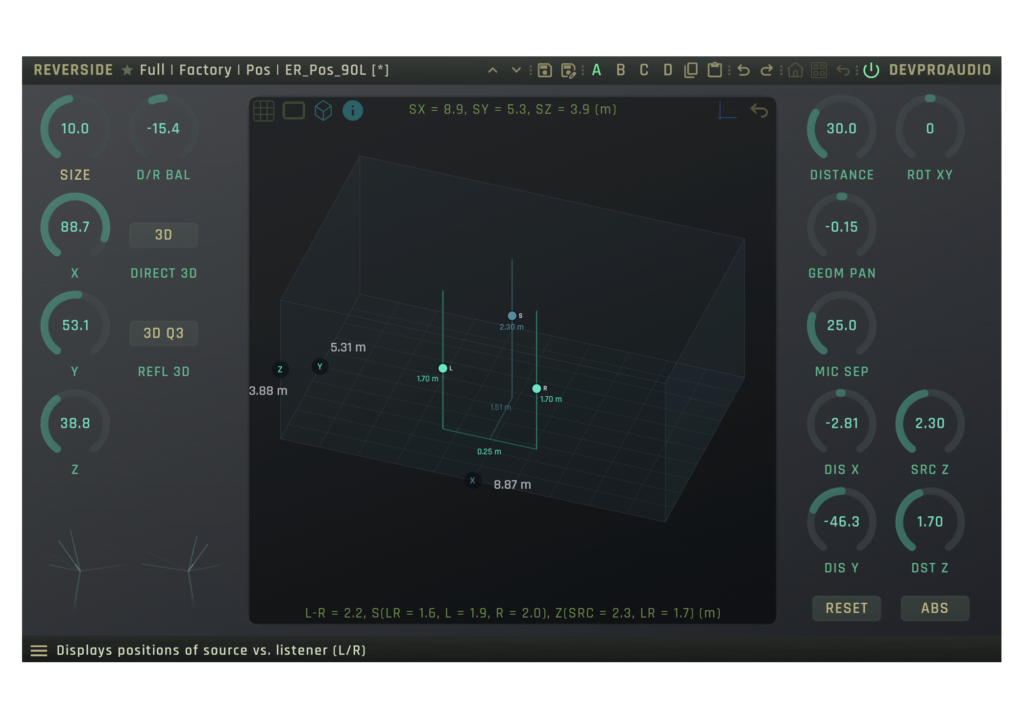Click the DIS X knob
Screen dimensions: 1024x720
click(842, 423)
